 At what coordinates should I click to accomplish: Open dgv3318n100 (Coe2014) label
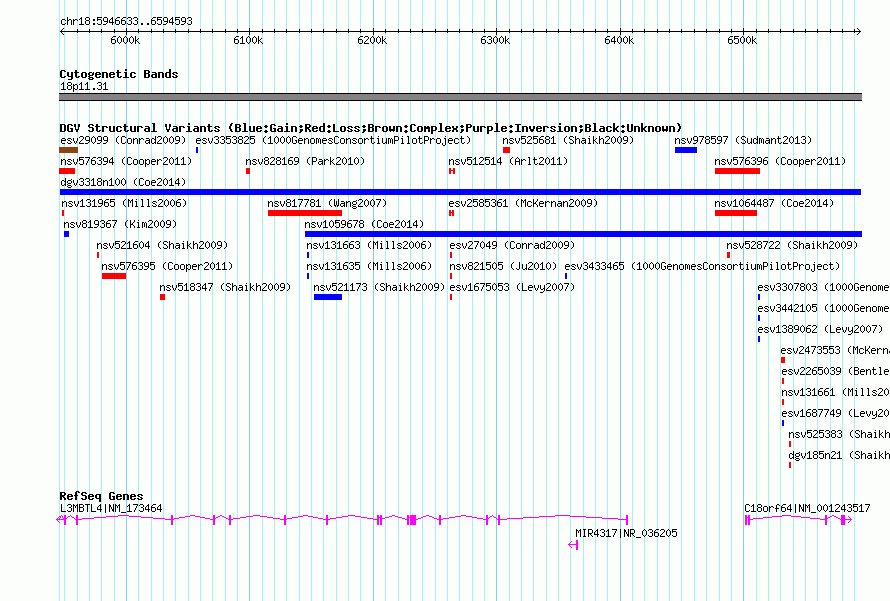[123, 182]
